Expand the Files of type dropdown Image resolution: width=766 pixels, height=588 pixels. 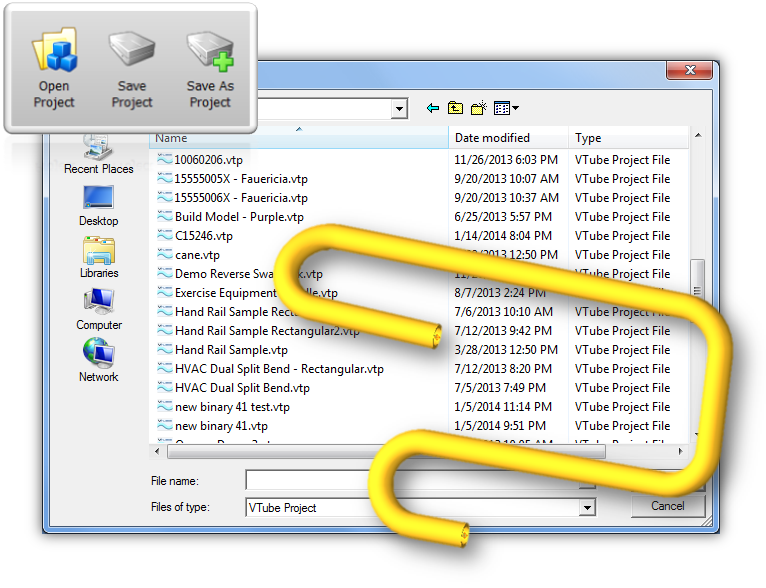point(587,508)
